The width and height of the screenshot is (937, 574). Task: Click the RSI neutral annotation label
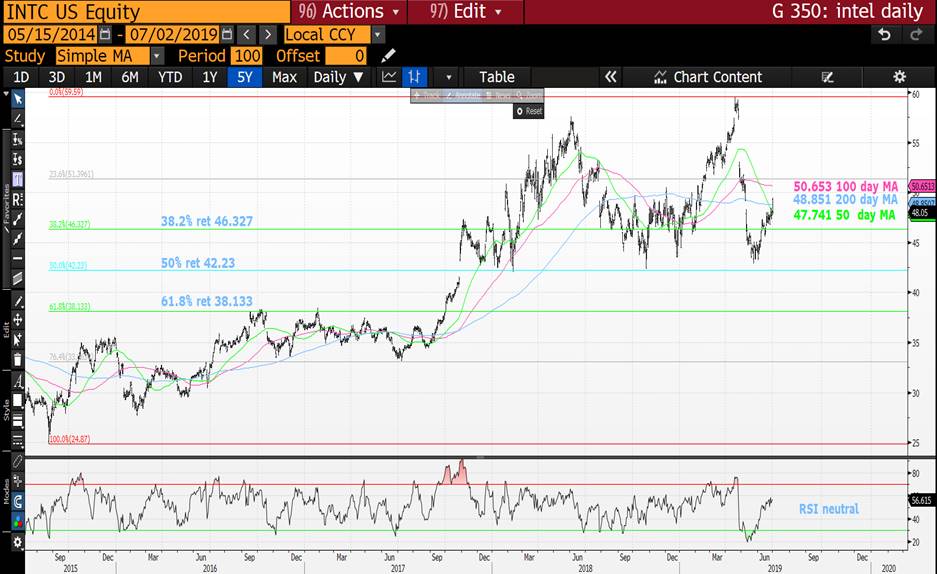(x=829, y=509)
